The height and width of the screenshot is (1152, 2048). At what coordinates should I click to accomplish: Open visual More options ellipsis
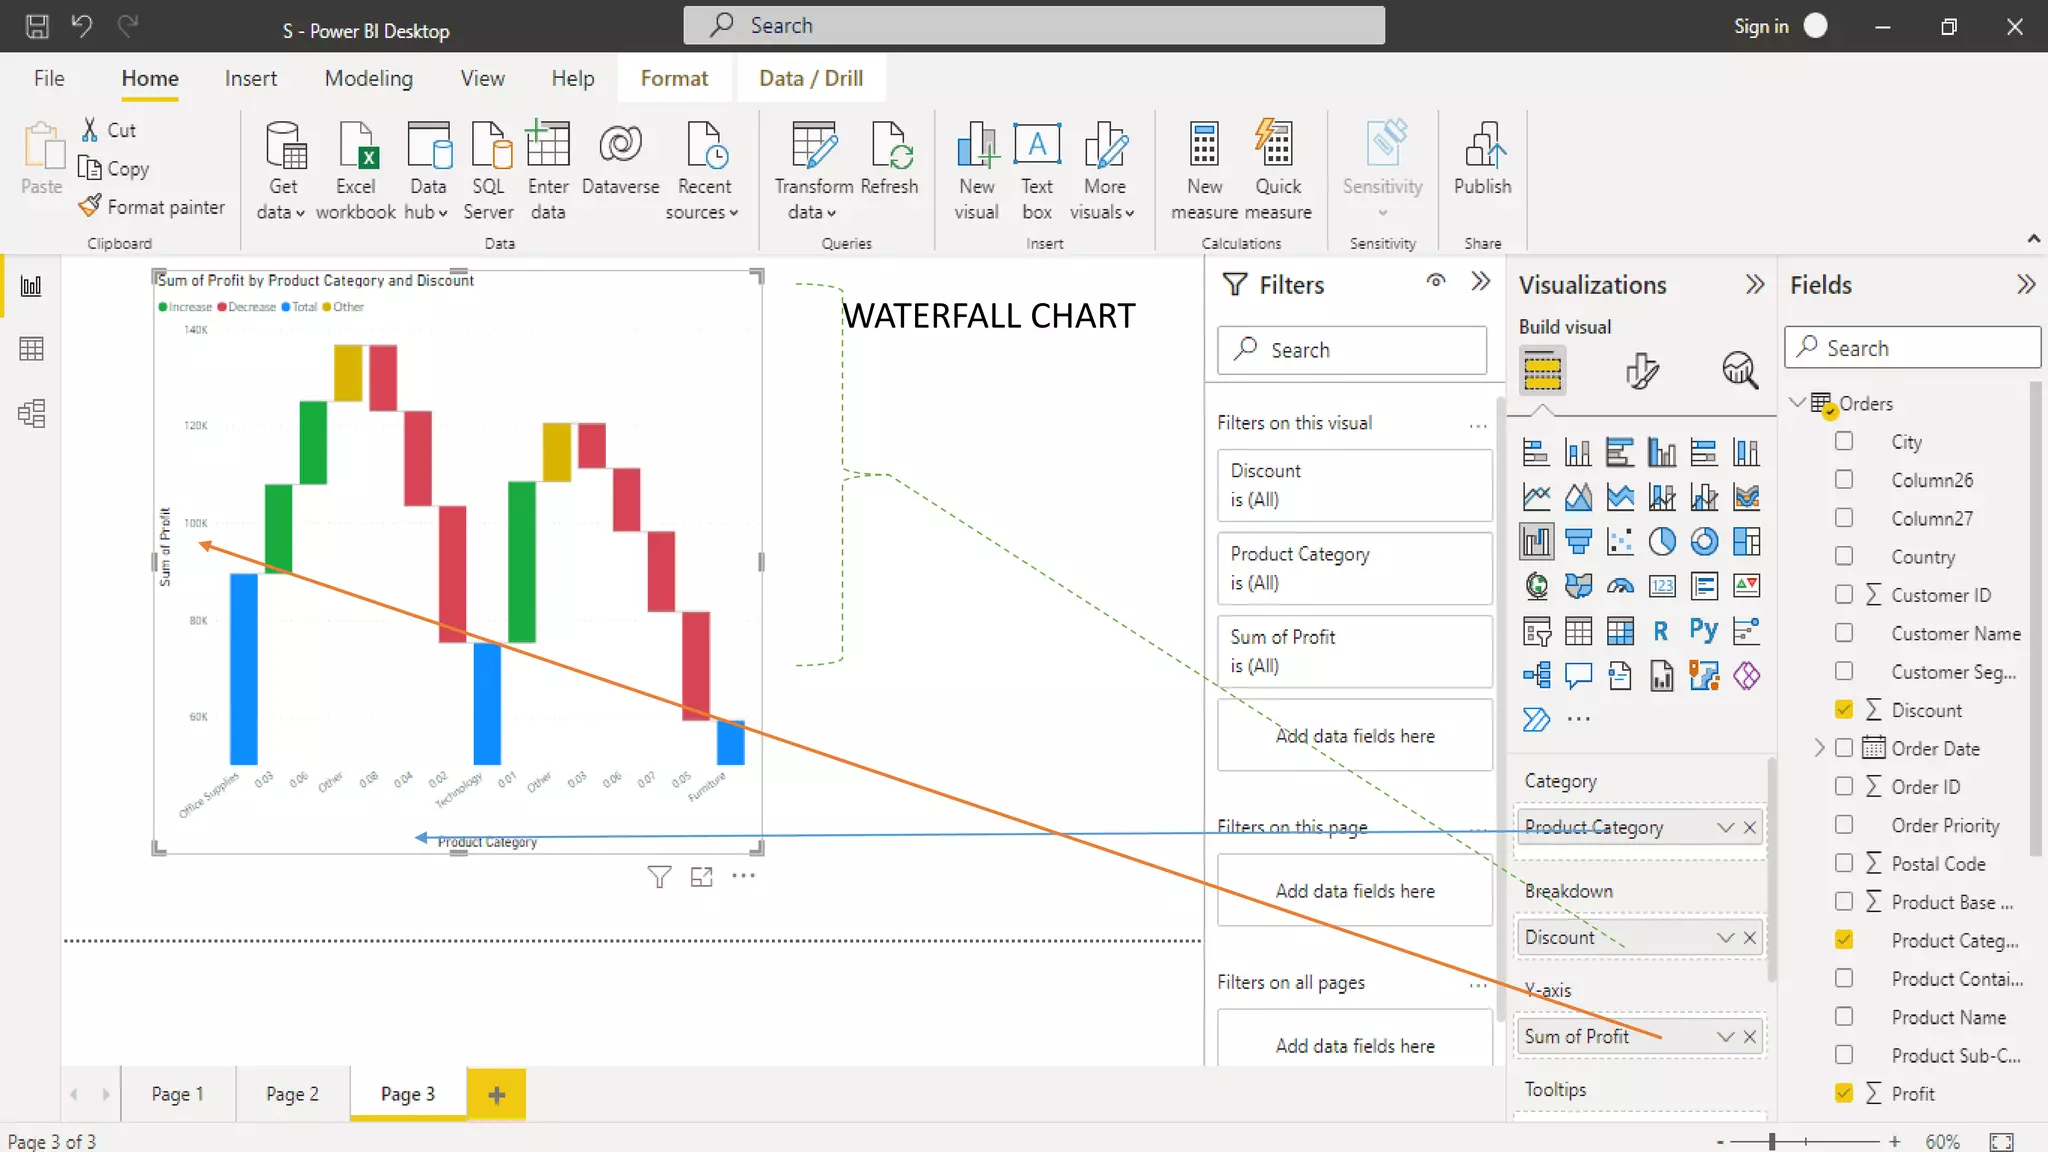743,876
